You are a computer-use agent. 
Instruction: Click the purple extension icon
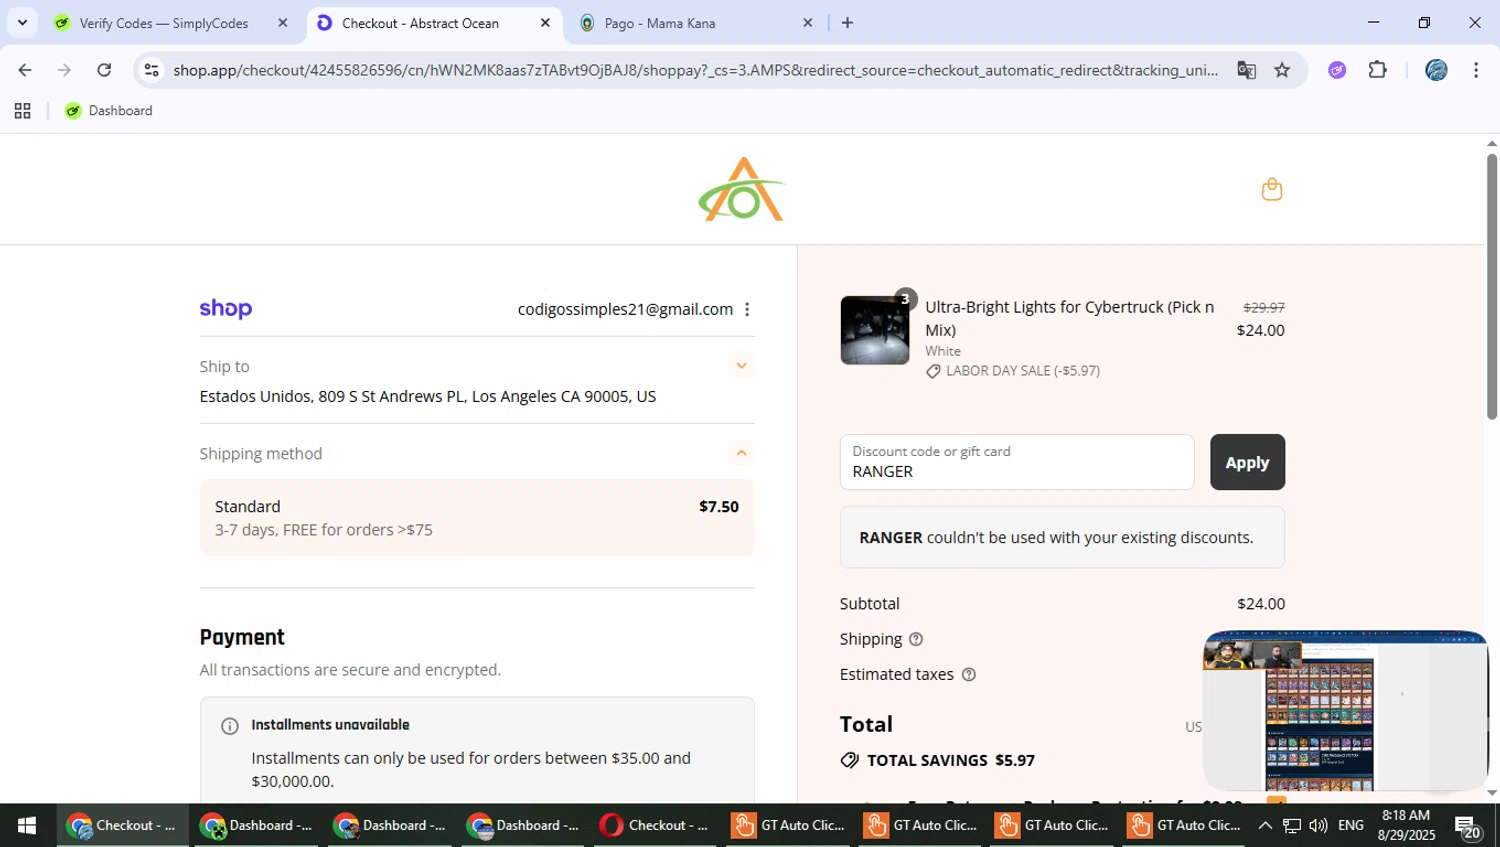click(x=1337, y=70)
